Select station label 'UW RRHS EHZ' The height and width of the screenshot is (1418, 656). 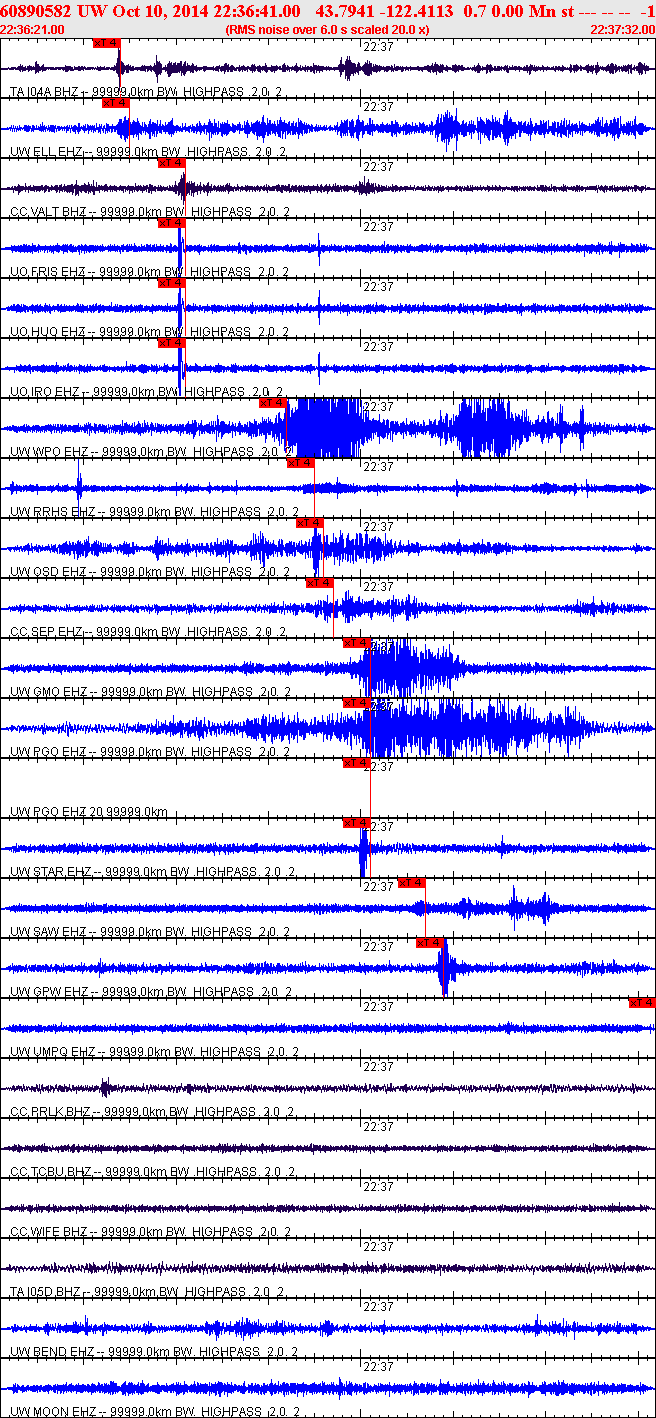tap(52, 512)
